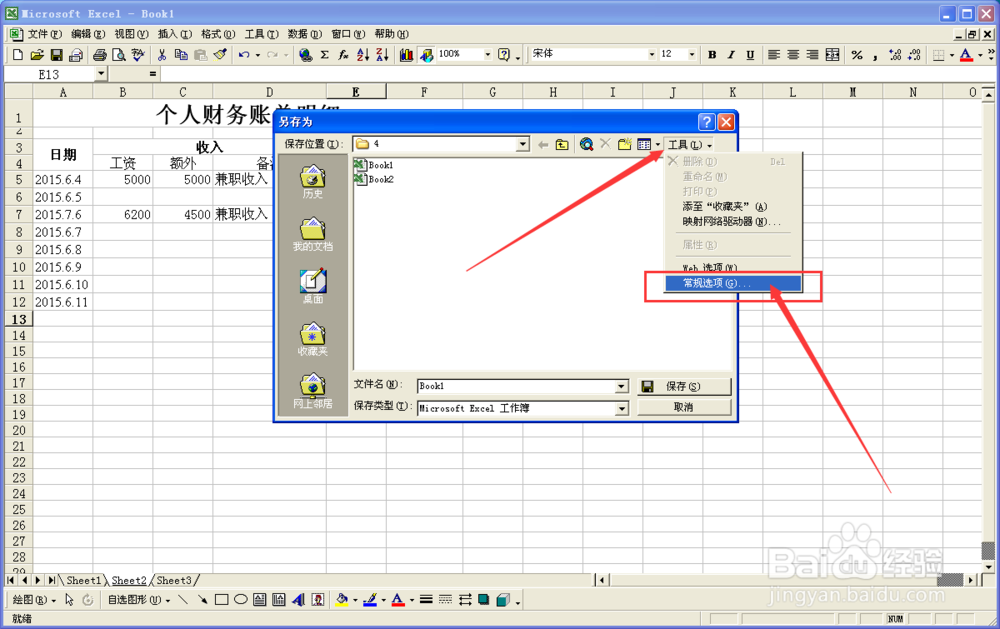The image size is (1000, 629).
Task: Choose 映射网络驱动器 menu entry
Action: (x=731, y=221)
